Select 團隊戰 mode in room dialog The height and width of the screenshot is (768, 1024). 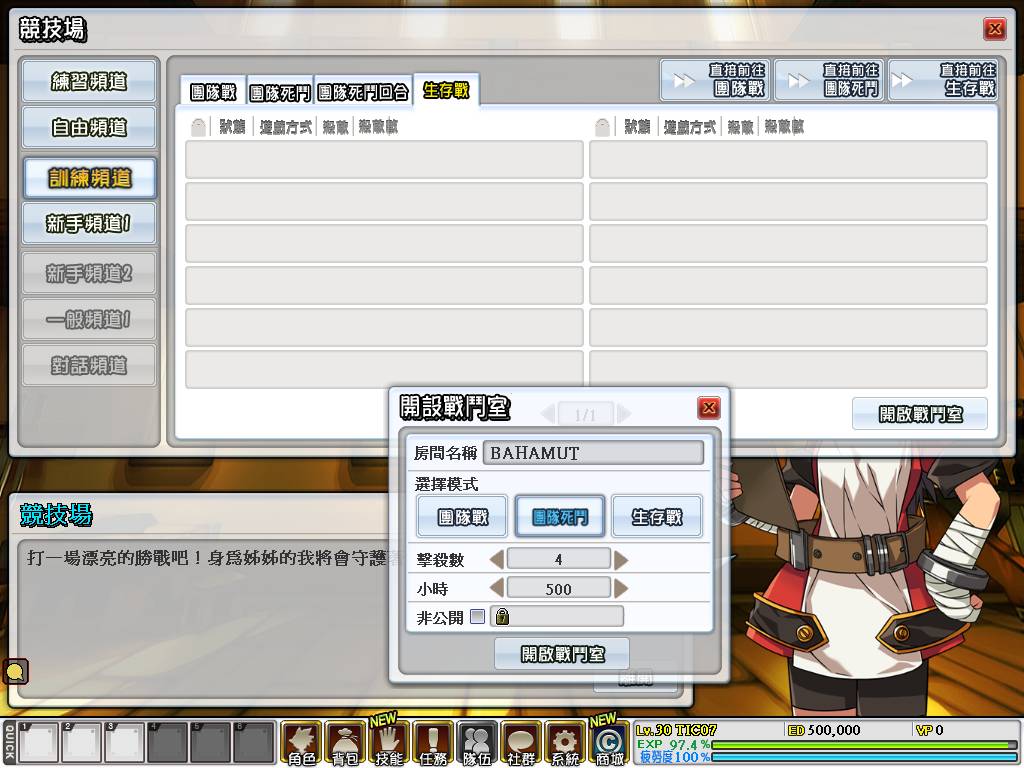[462, 517]
